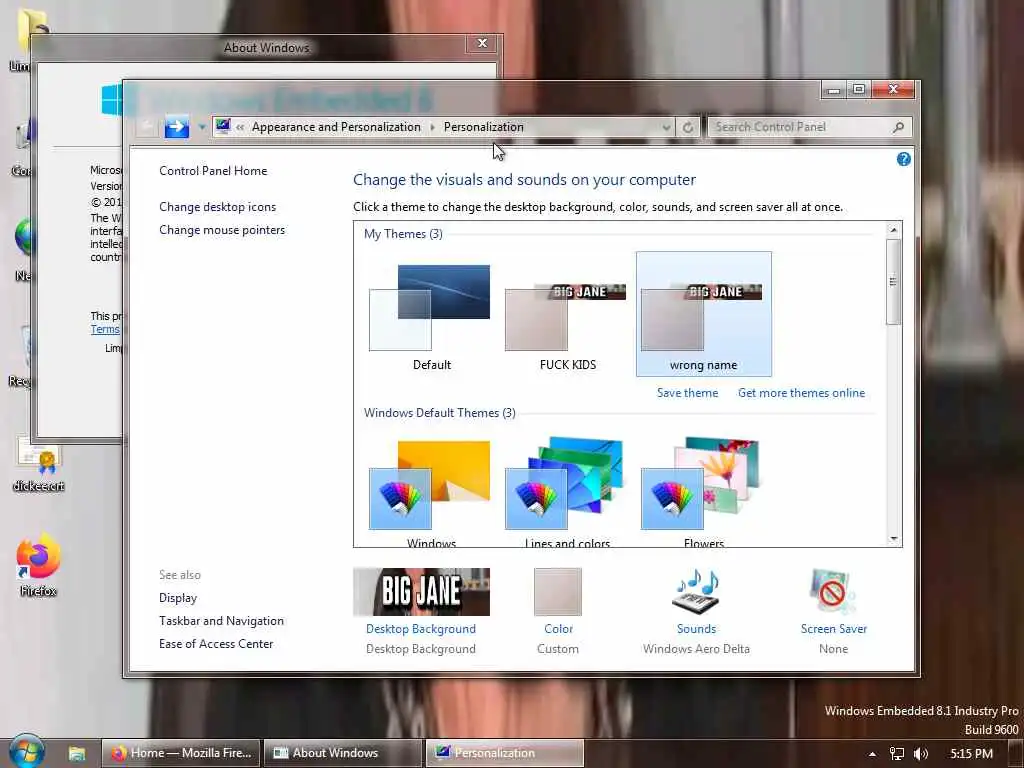Open the volume tray icon
The height and width of the screenshot is (768, 1024).
(921, 754)
